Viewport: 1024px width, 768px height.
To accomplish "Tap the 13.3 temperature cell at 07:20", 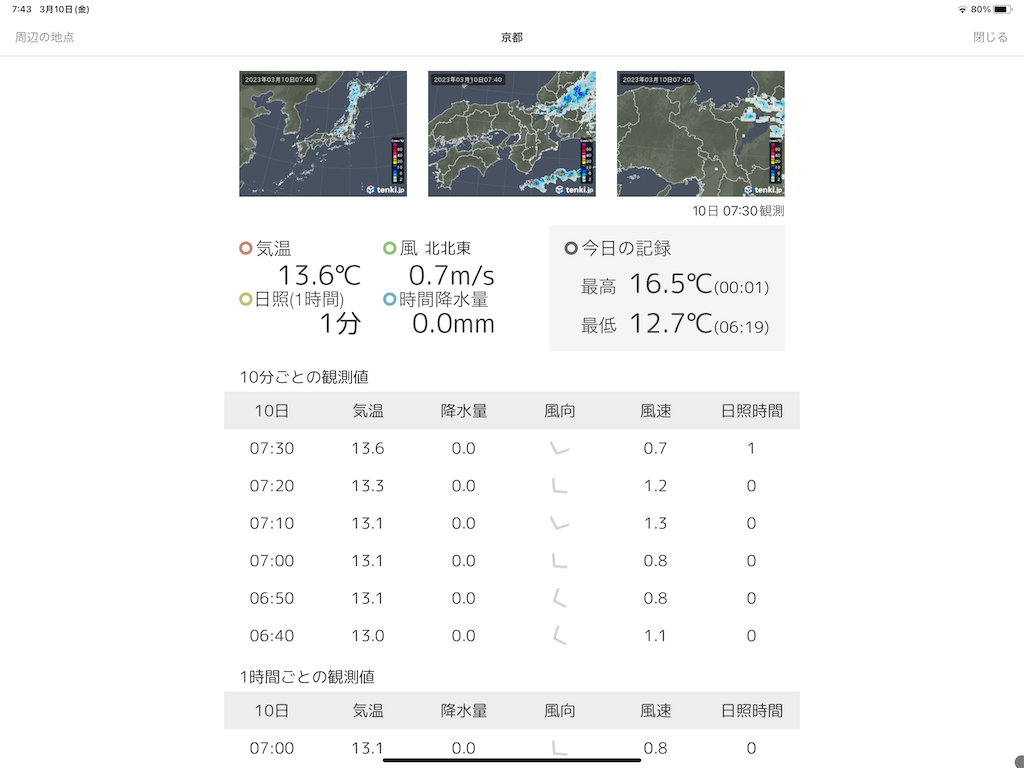I will coord(368,485).
